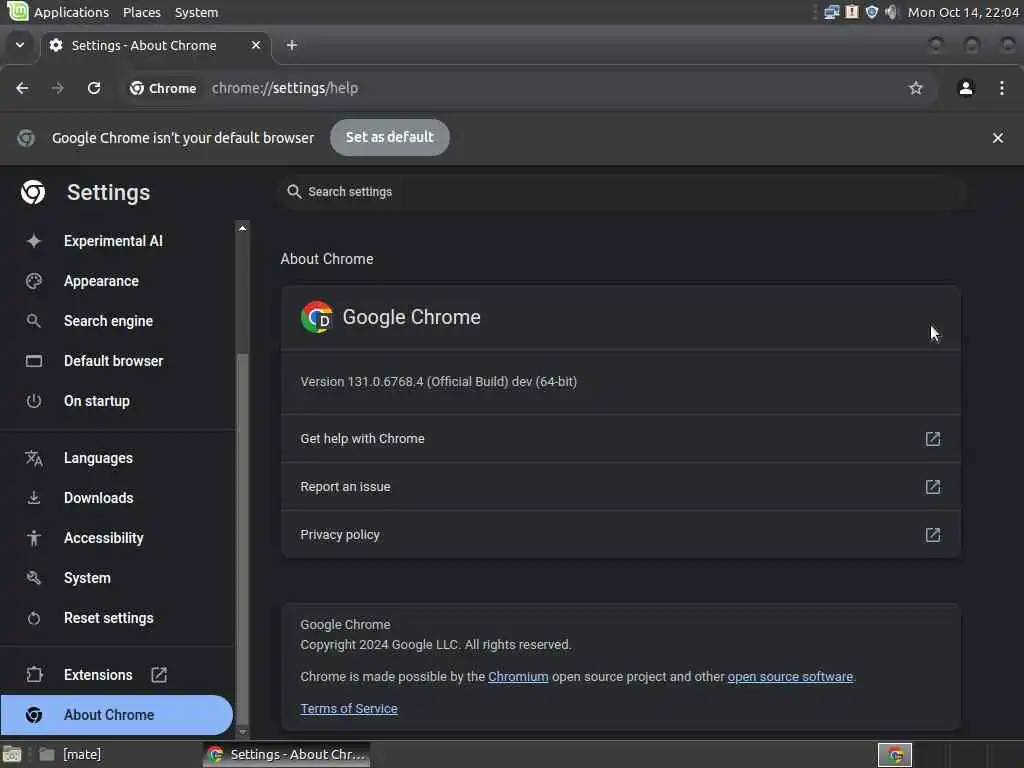Click the Experimental AI sparkle icon
1024x768 pixels.
pos(34,241)
